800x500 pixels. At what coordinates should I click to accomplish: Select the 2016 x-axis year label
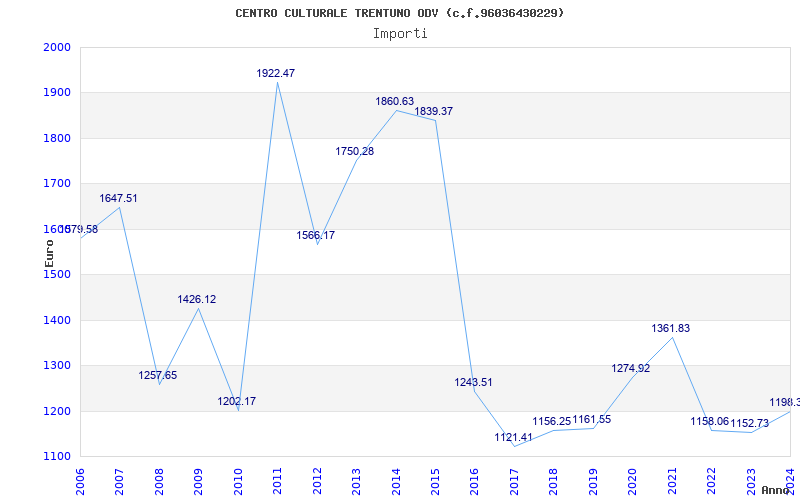tap(474, 482)
